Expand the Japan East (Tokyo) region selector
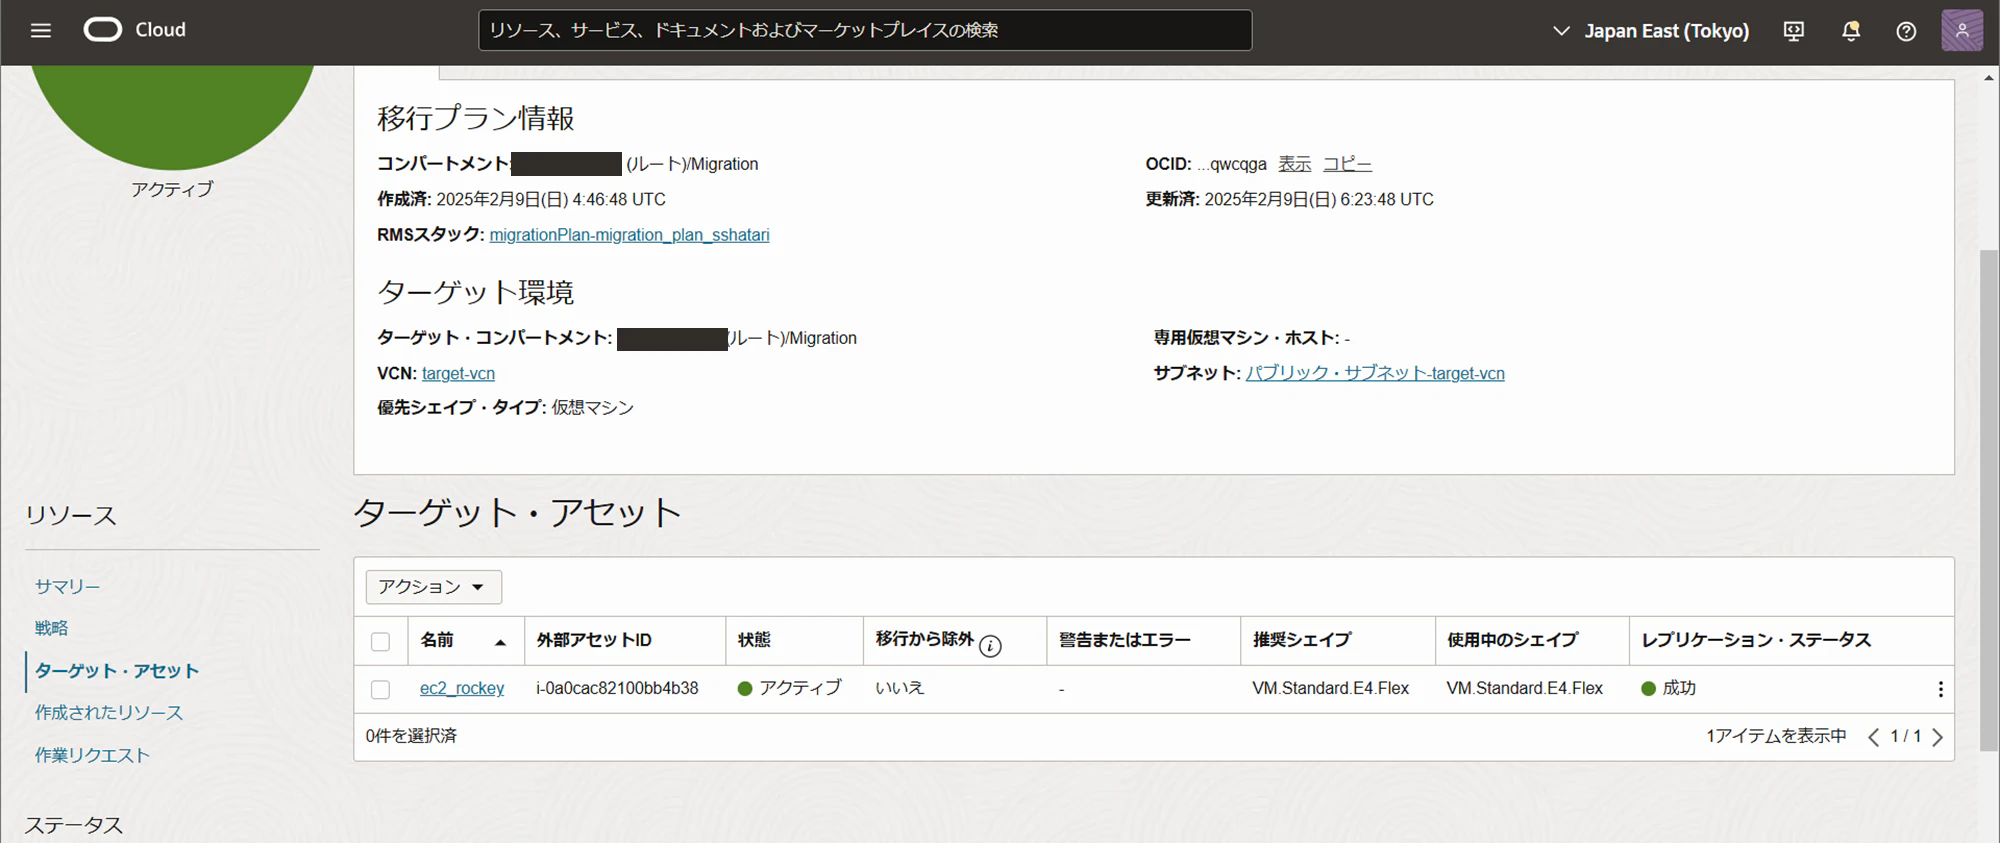This screenshot has width=2000, height=843. click(x=1650, y=31)
